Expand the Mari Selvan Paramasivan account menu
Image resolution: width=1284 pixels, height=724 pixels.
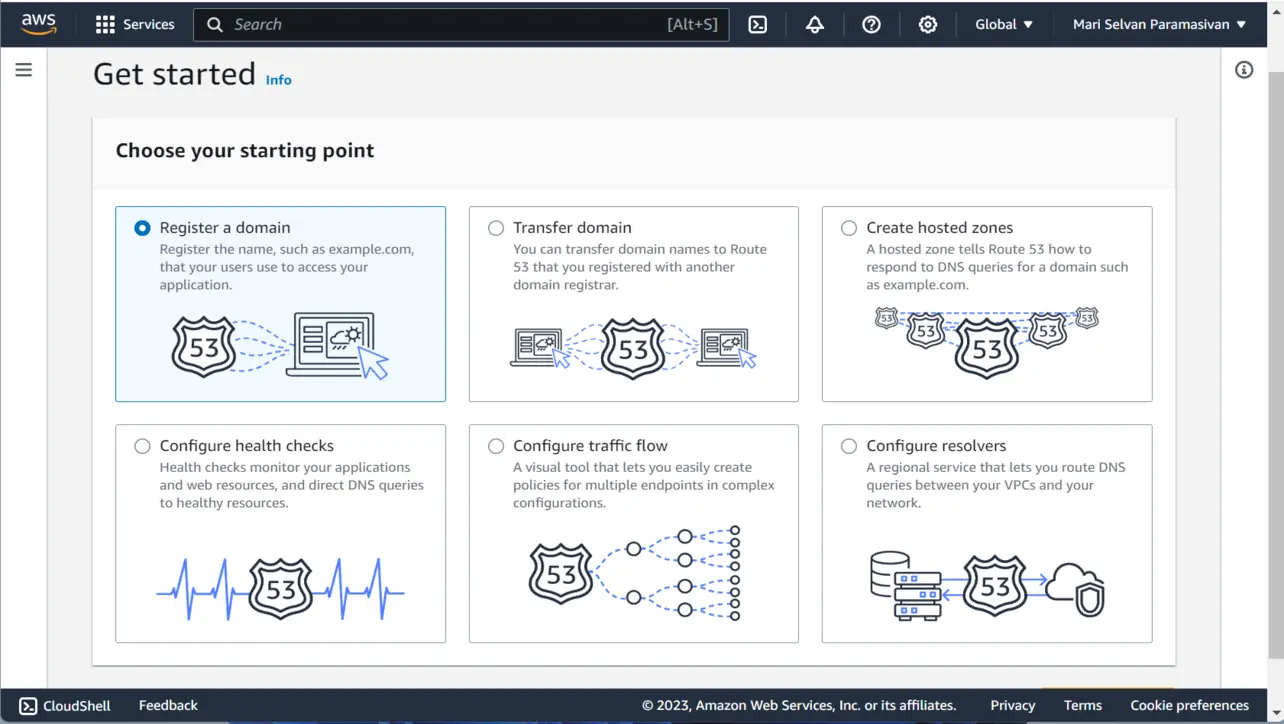1159,24
